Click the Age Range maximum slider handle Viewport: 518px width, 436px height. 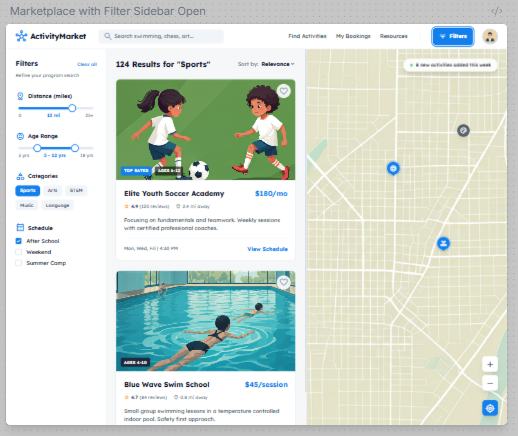point(75,148)
